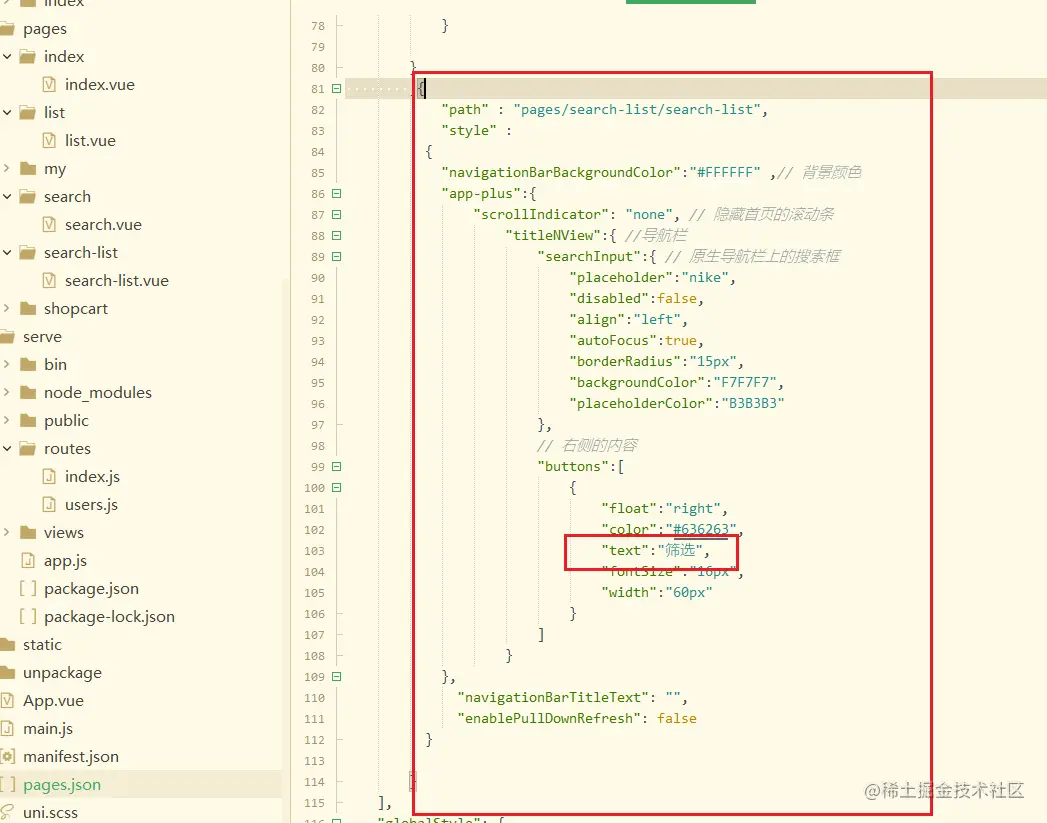1047x823 pixels.
Task: Select the unpackage folder
Action: click(62, 672)
